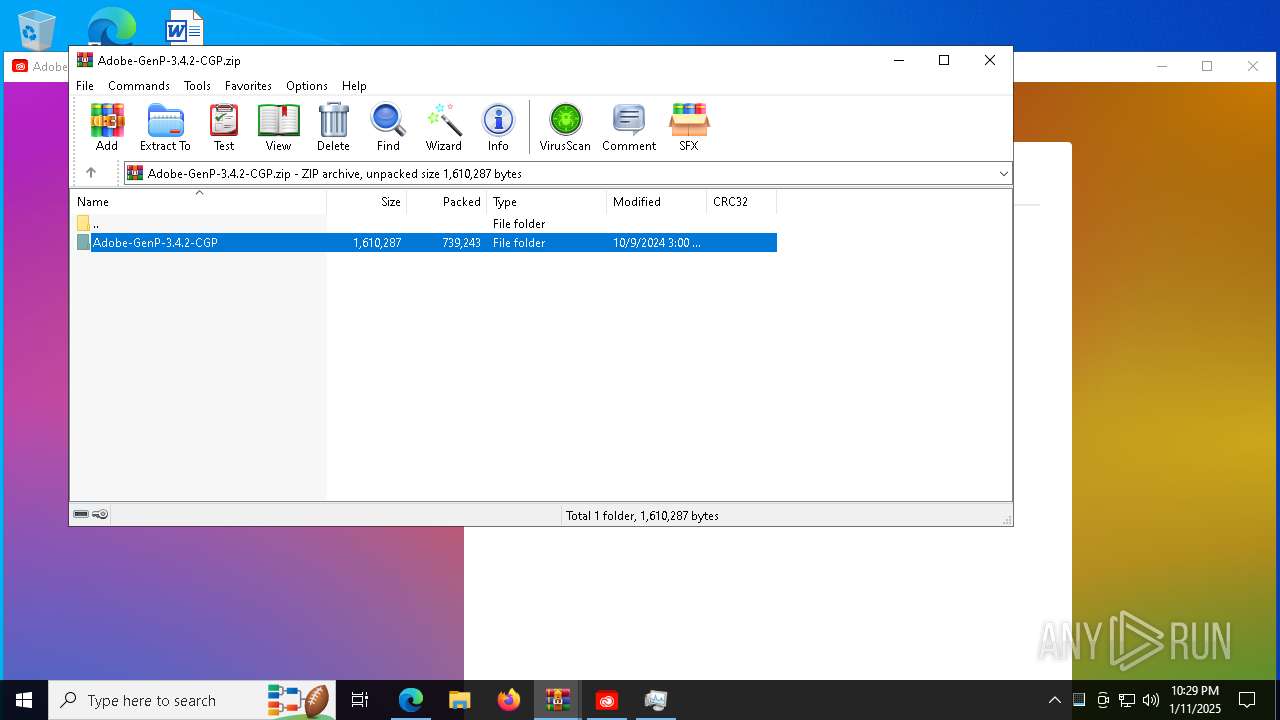1280x720 pixels.
Task: Open network icon in system tray
Action: [1127, 700]
